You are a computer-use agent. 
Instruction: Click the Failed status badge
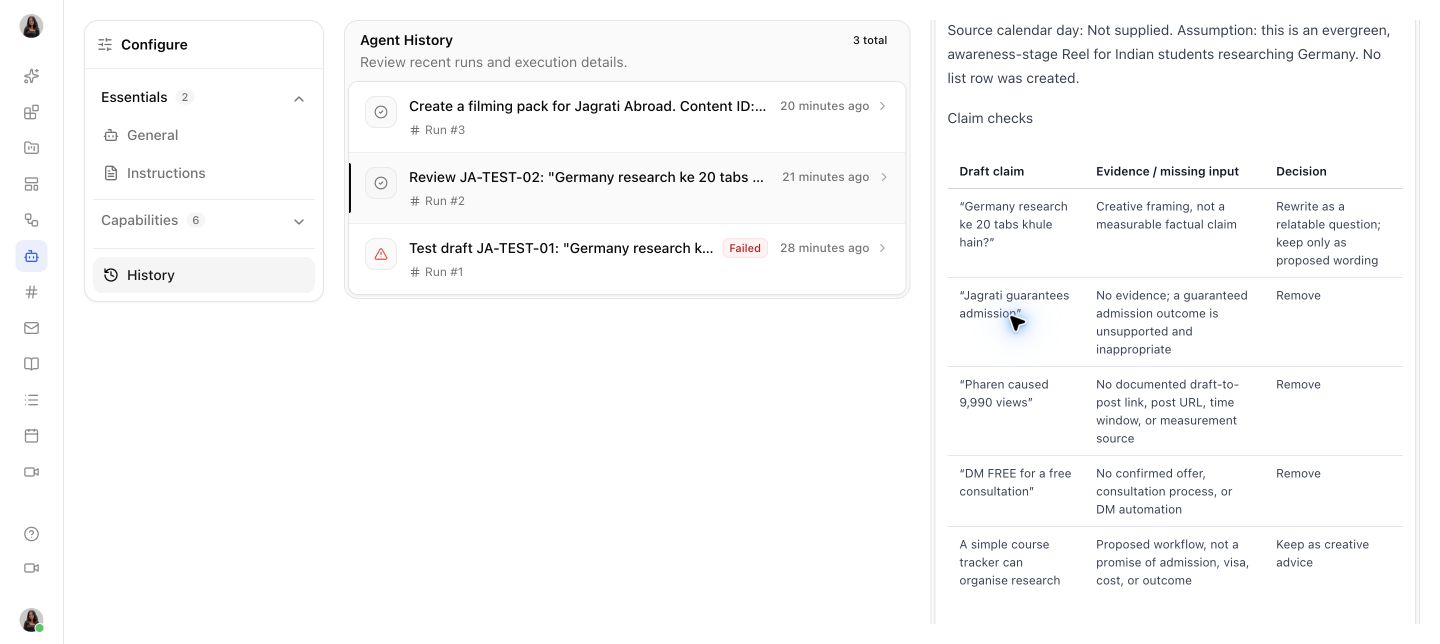point(745,248)
